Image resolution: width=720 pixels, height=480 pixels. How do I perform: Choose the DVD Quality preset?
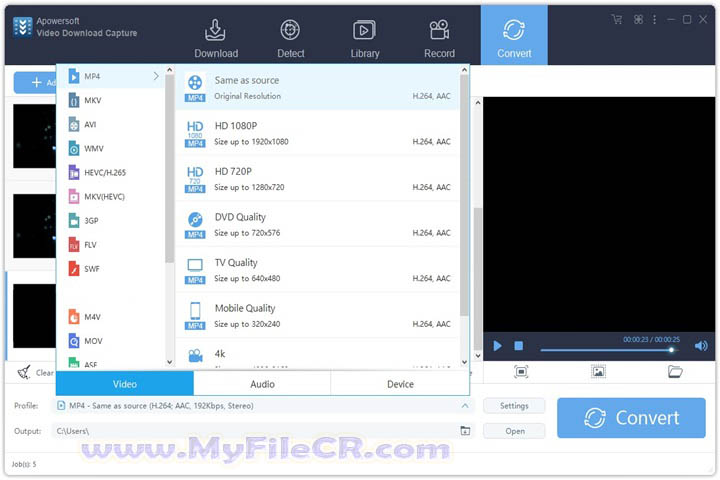(317, 224)
